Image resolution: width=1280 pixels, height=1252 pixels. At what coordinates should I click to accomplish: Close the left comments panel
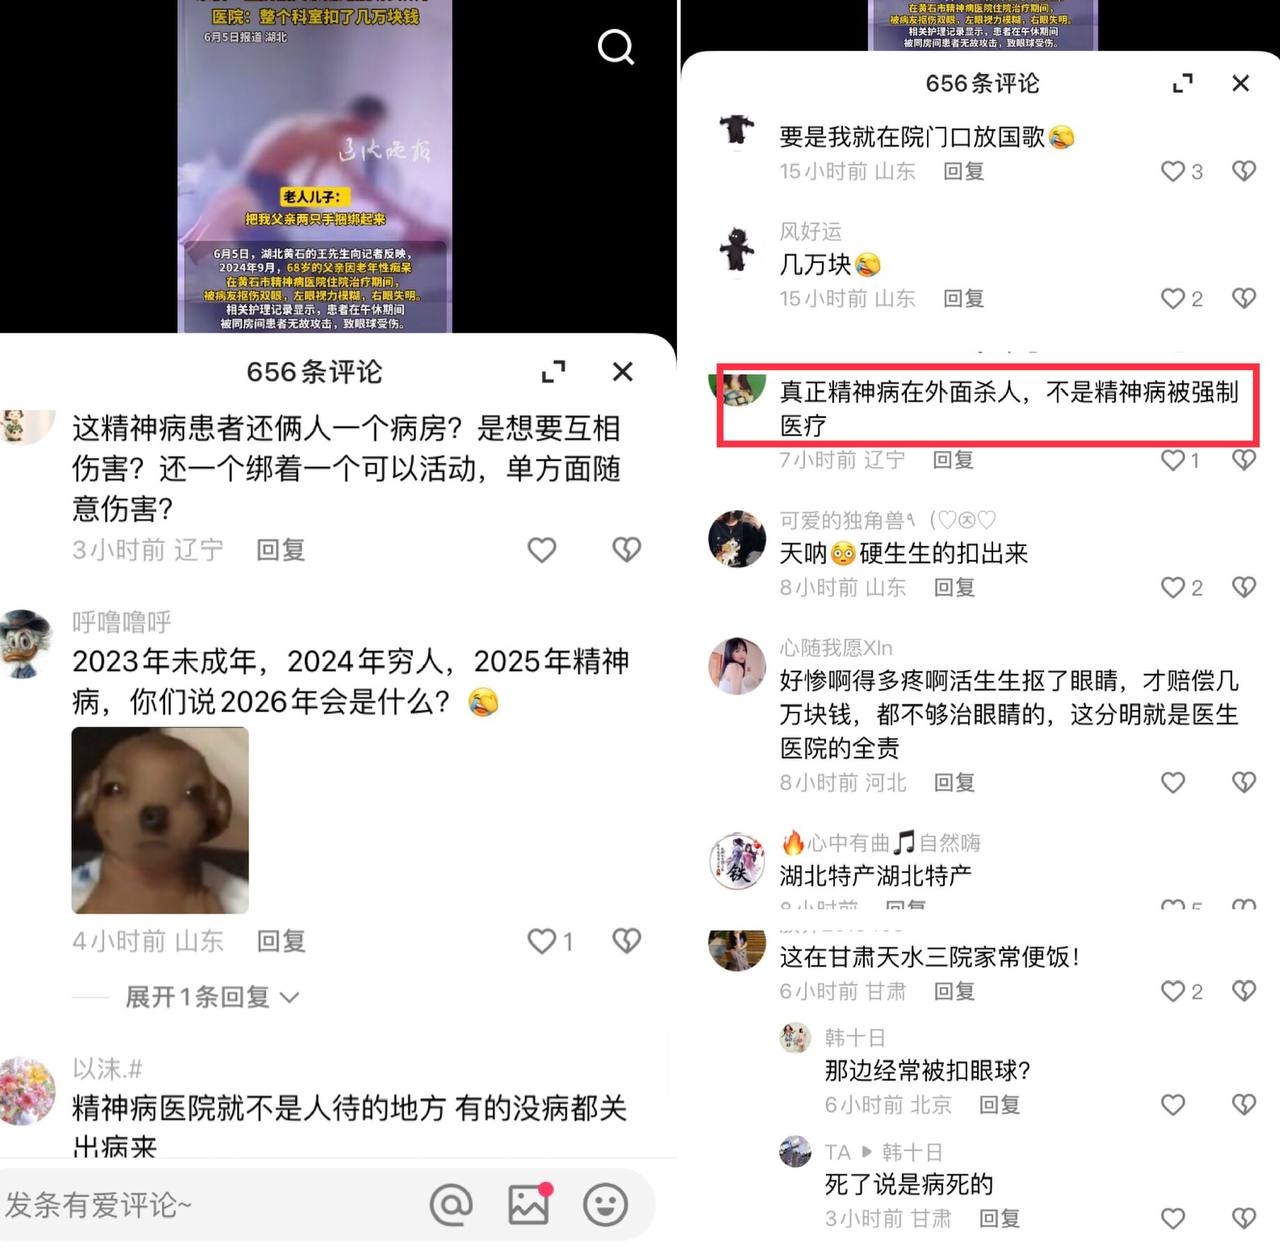coord(622,372)
